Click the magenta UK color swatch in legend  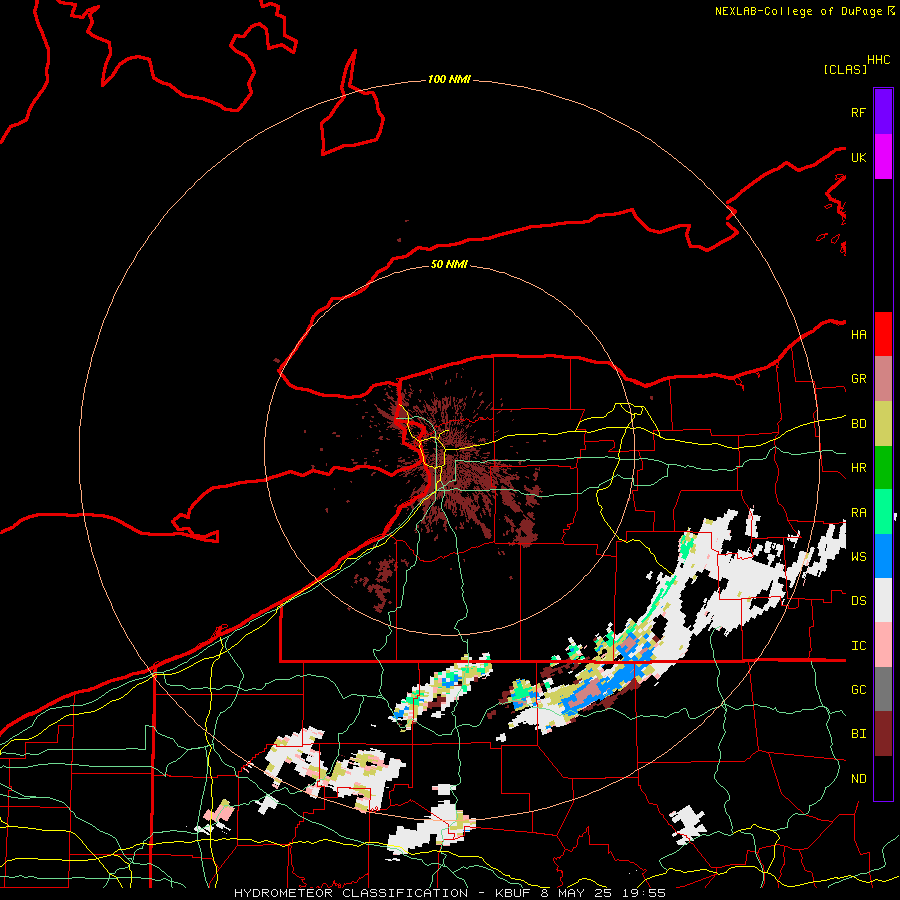point(883,157)
